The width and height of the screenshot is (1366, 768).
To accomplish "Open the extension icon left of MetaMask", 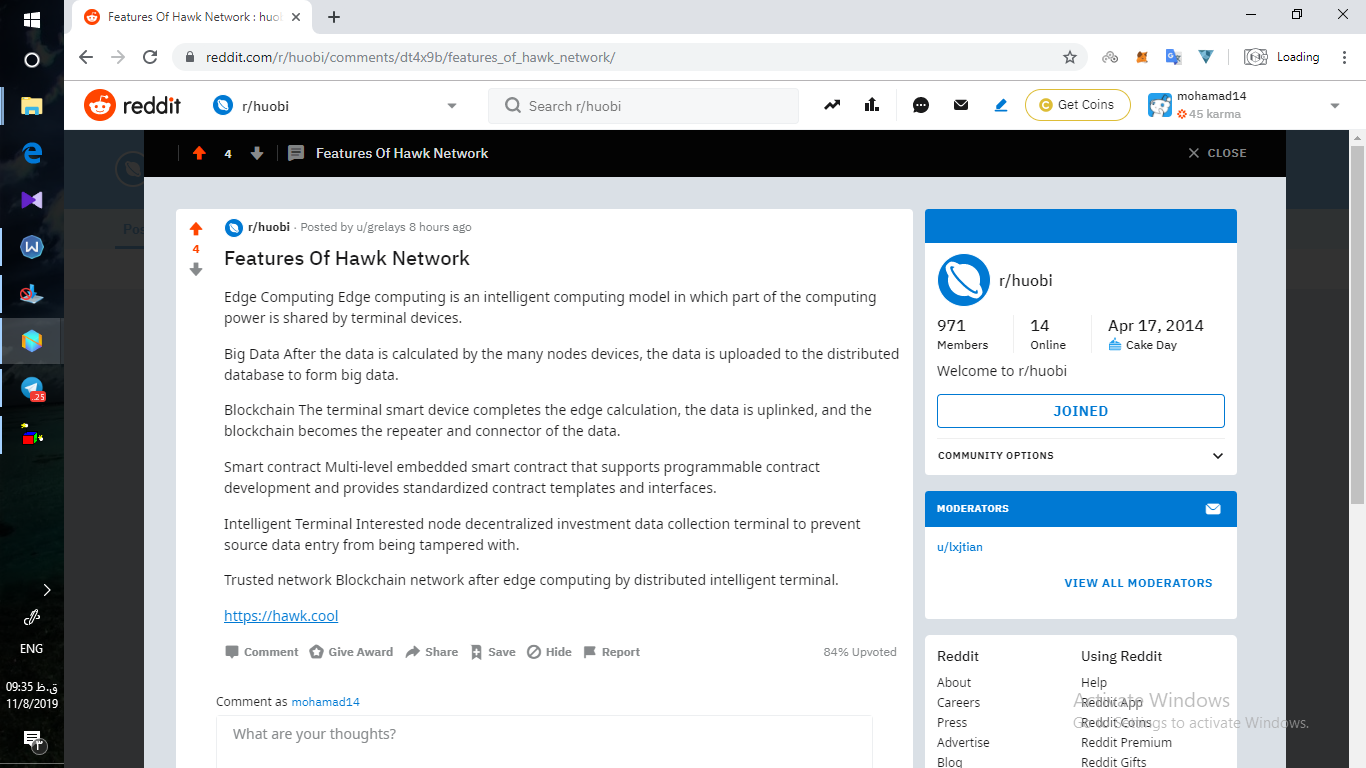I will point(1110,57).
